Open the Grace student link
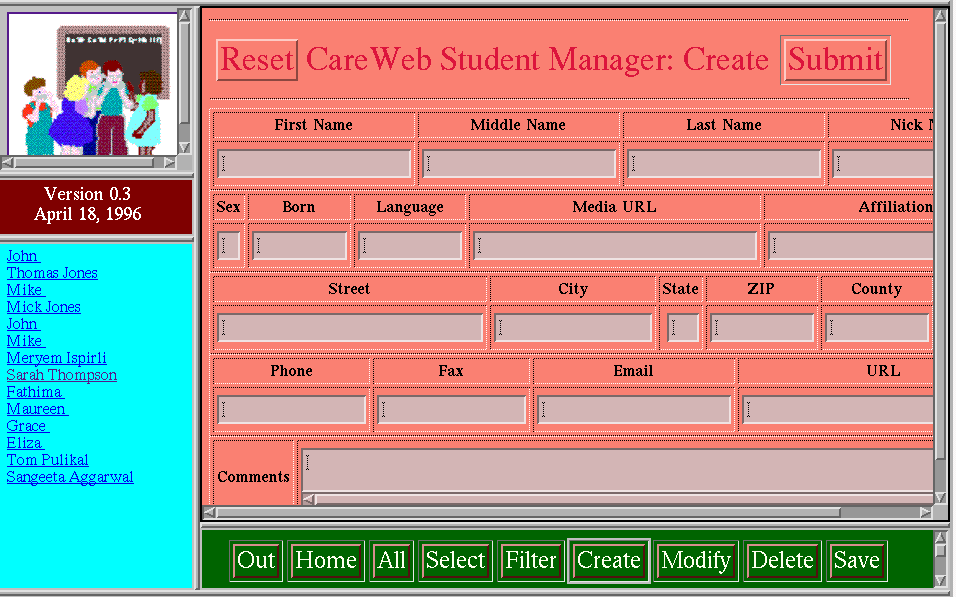This screenshot has width=956, height=597. (x=27, y=426)
